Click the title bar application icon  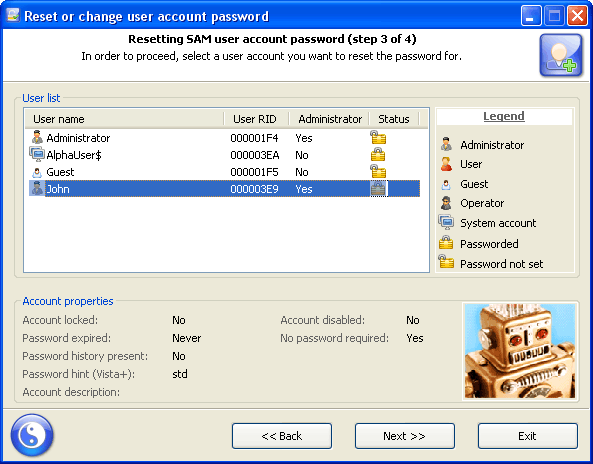click(13, 16)
